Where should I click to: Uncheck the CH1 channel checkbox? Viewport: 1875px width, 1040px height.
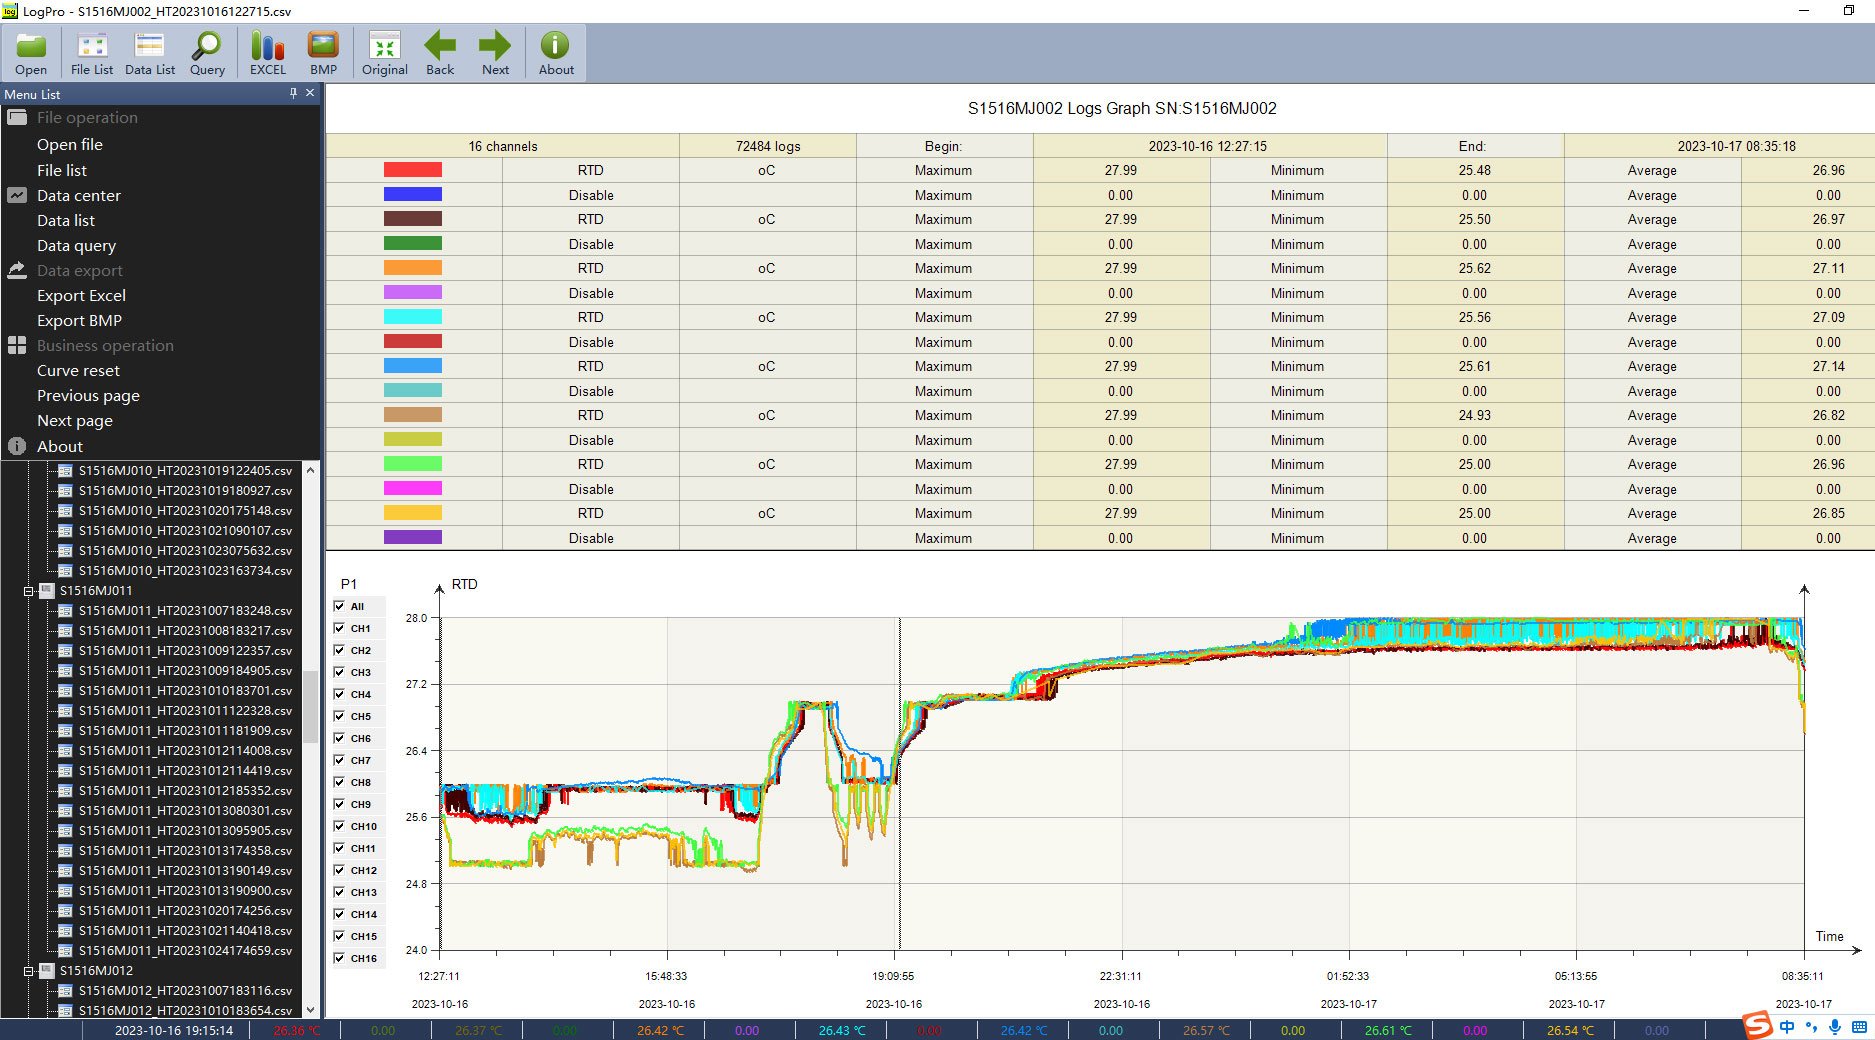pyautogui.click(x=340, y=628)
